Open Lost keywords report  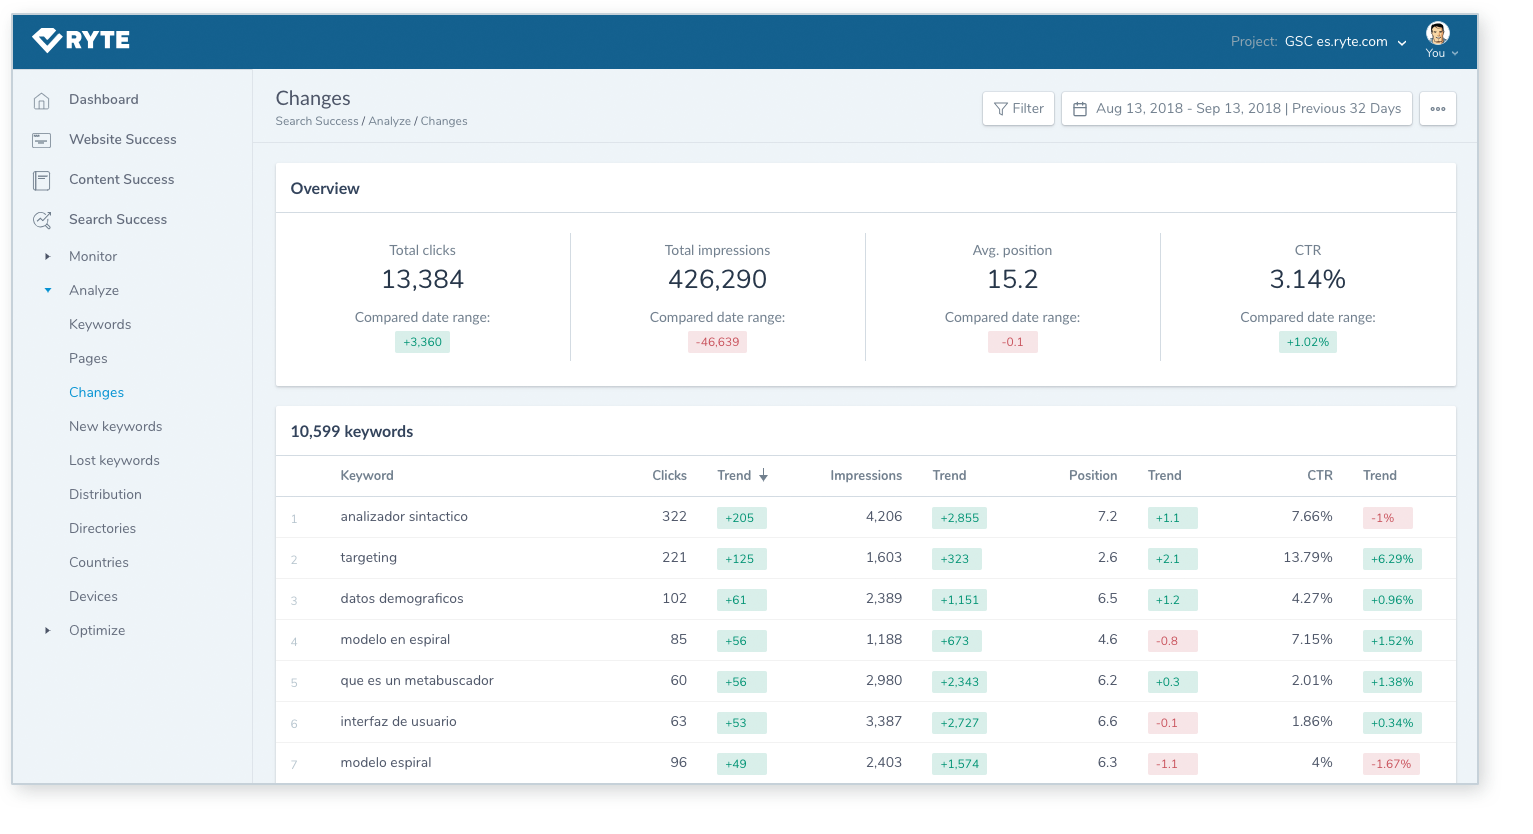click(x=114, y=461)
